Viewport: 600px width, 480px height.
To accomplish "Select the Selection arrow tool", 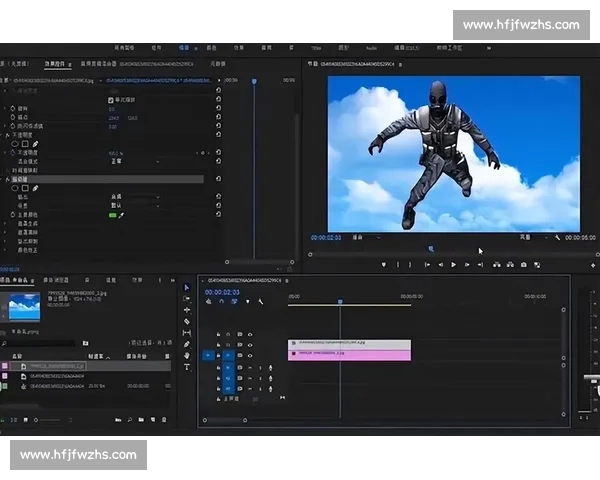I will click(x=187, y=287).
